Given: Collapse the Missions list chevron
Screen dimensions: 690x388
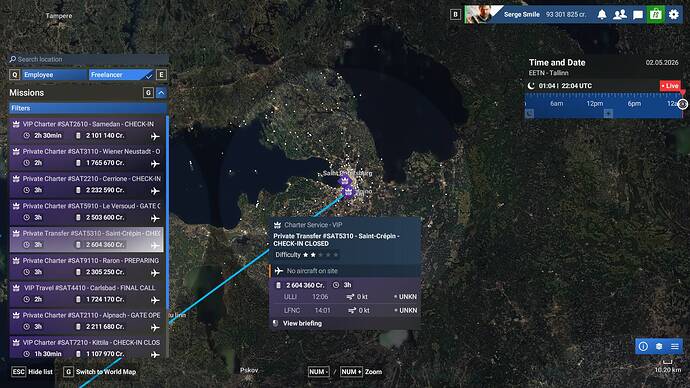Looking at the screenshot, I should 161,93.
